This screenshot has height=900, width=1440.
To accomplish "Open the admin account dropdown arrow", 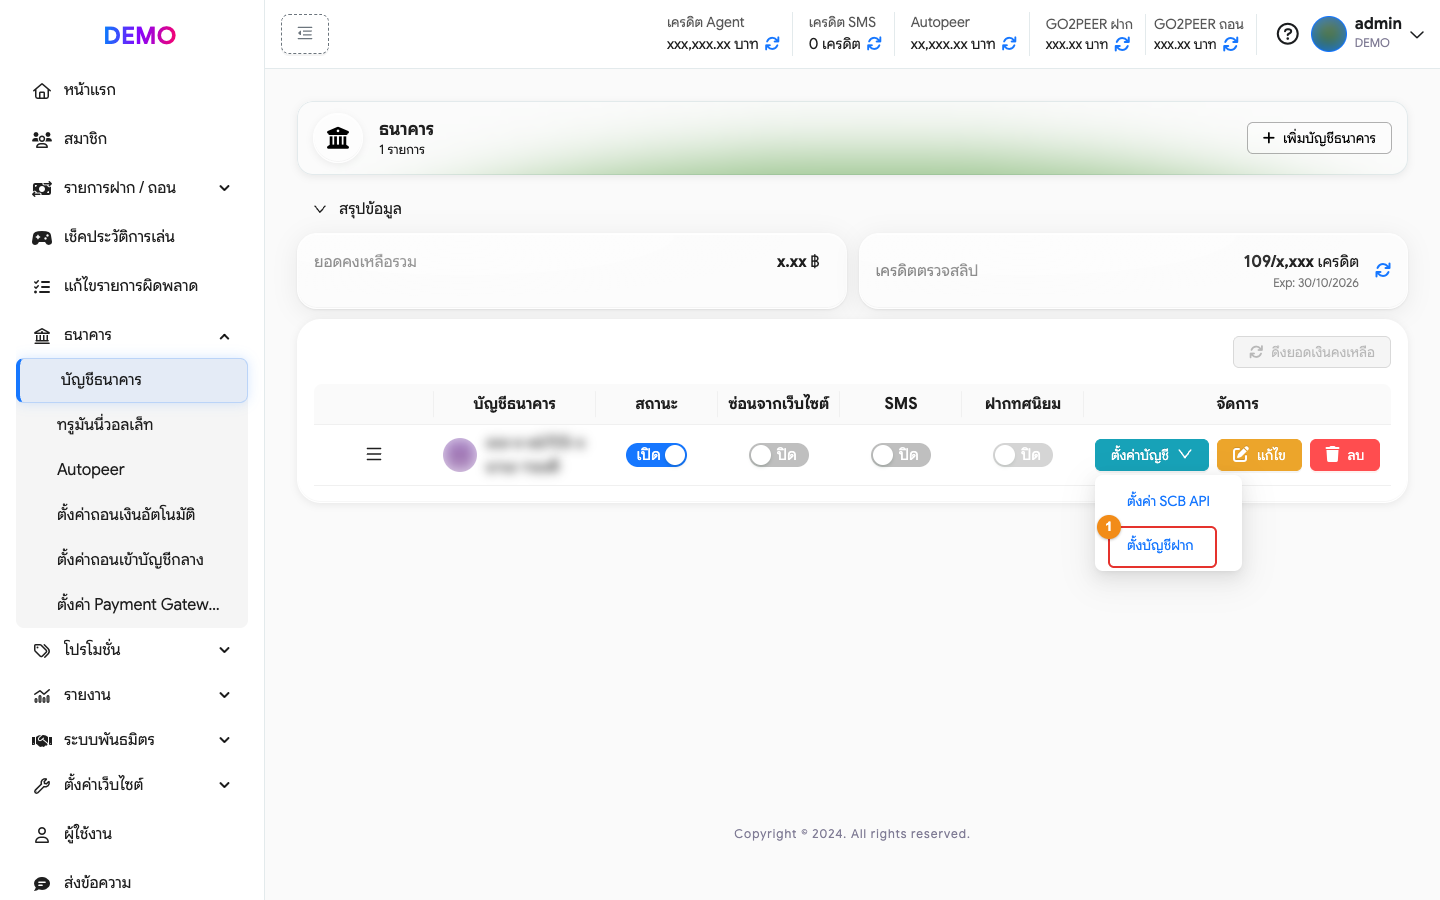I will click(x=1417, y=35).
